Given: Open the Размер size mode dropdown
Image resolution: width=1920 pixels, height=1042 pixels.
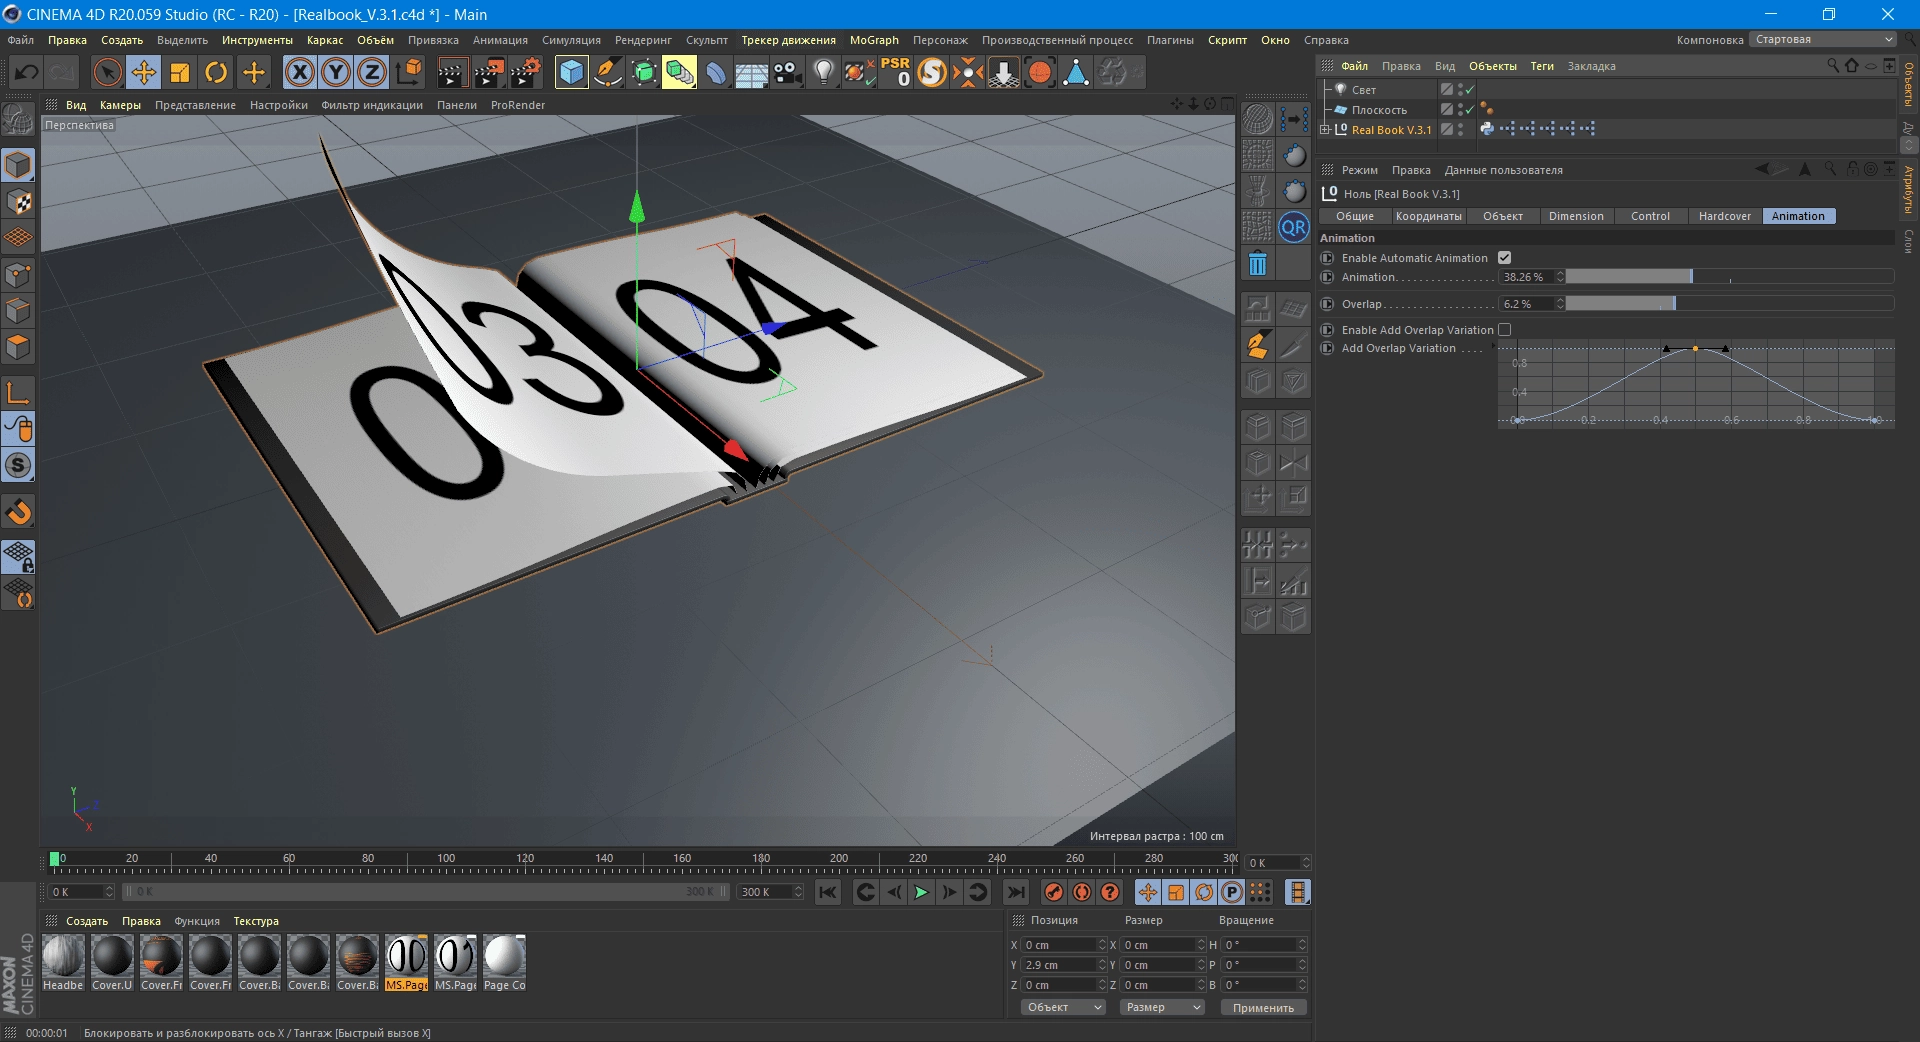Looking at the screenshot, I should click(x=1162, y=1007).
